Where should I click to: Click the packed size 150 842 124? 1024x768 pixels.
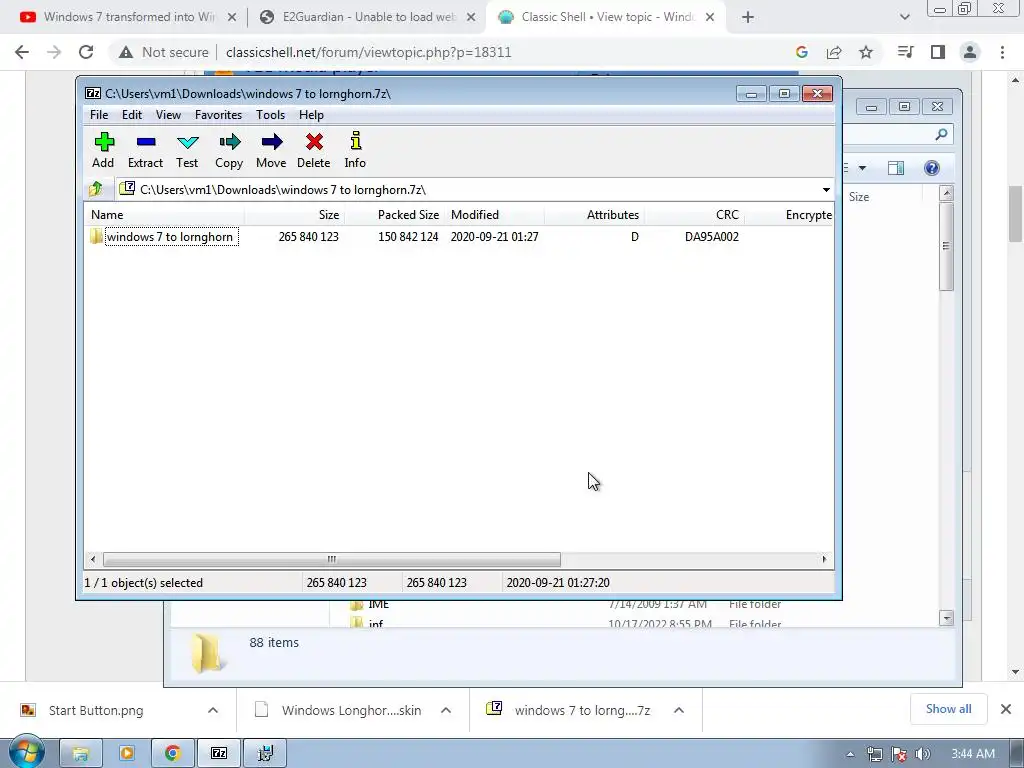408,237
